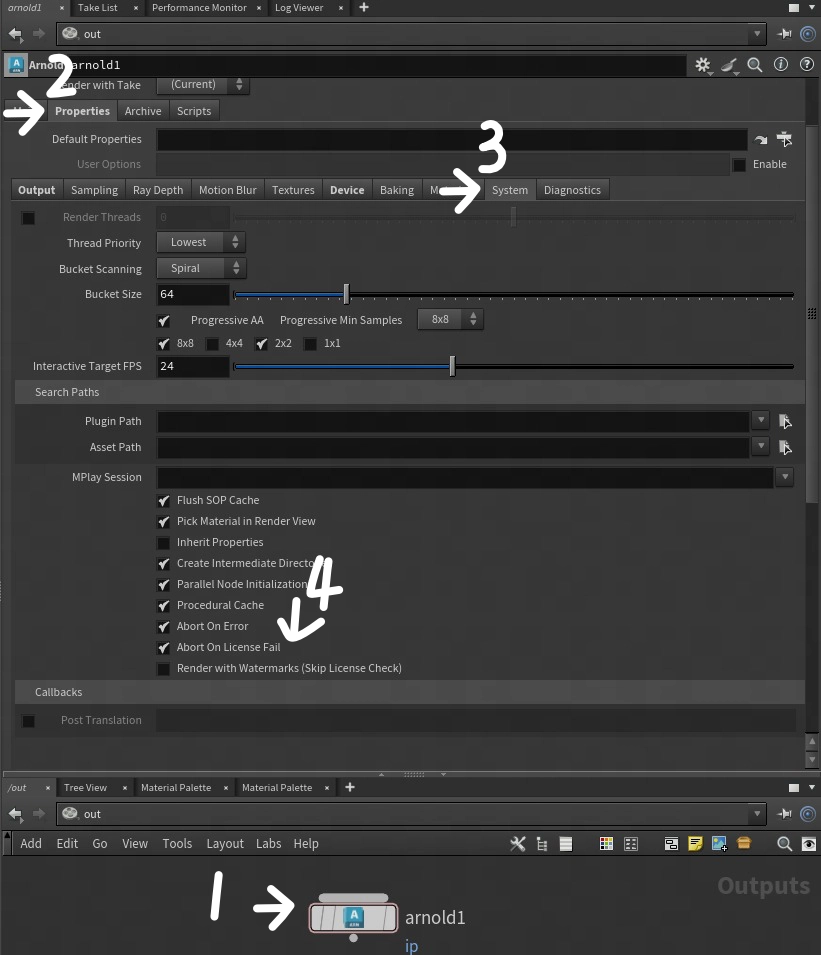Select the arnold1 node in the network
821x955 pixels.
[x=353, y=918]
